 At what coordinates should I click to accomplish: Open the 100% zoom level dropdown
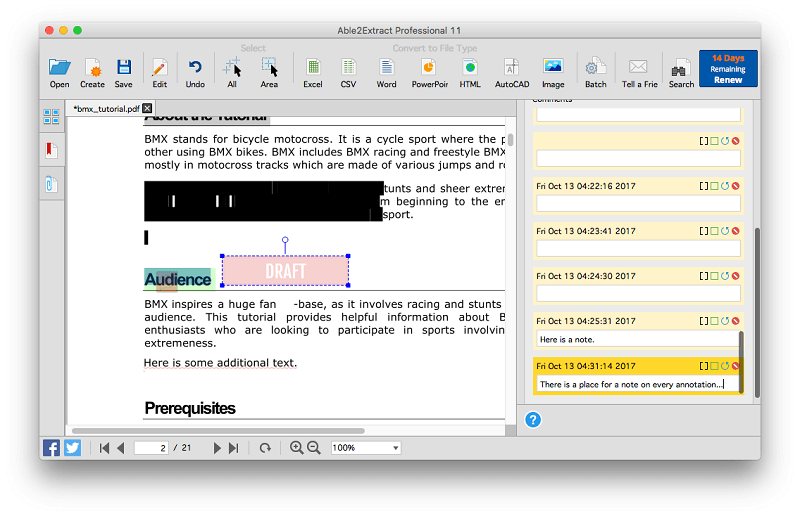click(x=365, y=448)
